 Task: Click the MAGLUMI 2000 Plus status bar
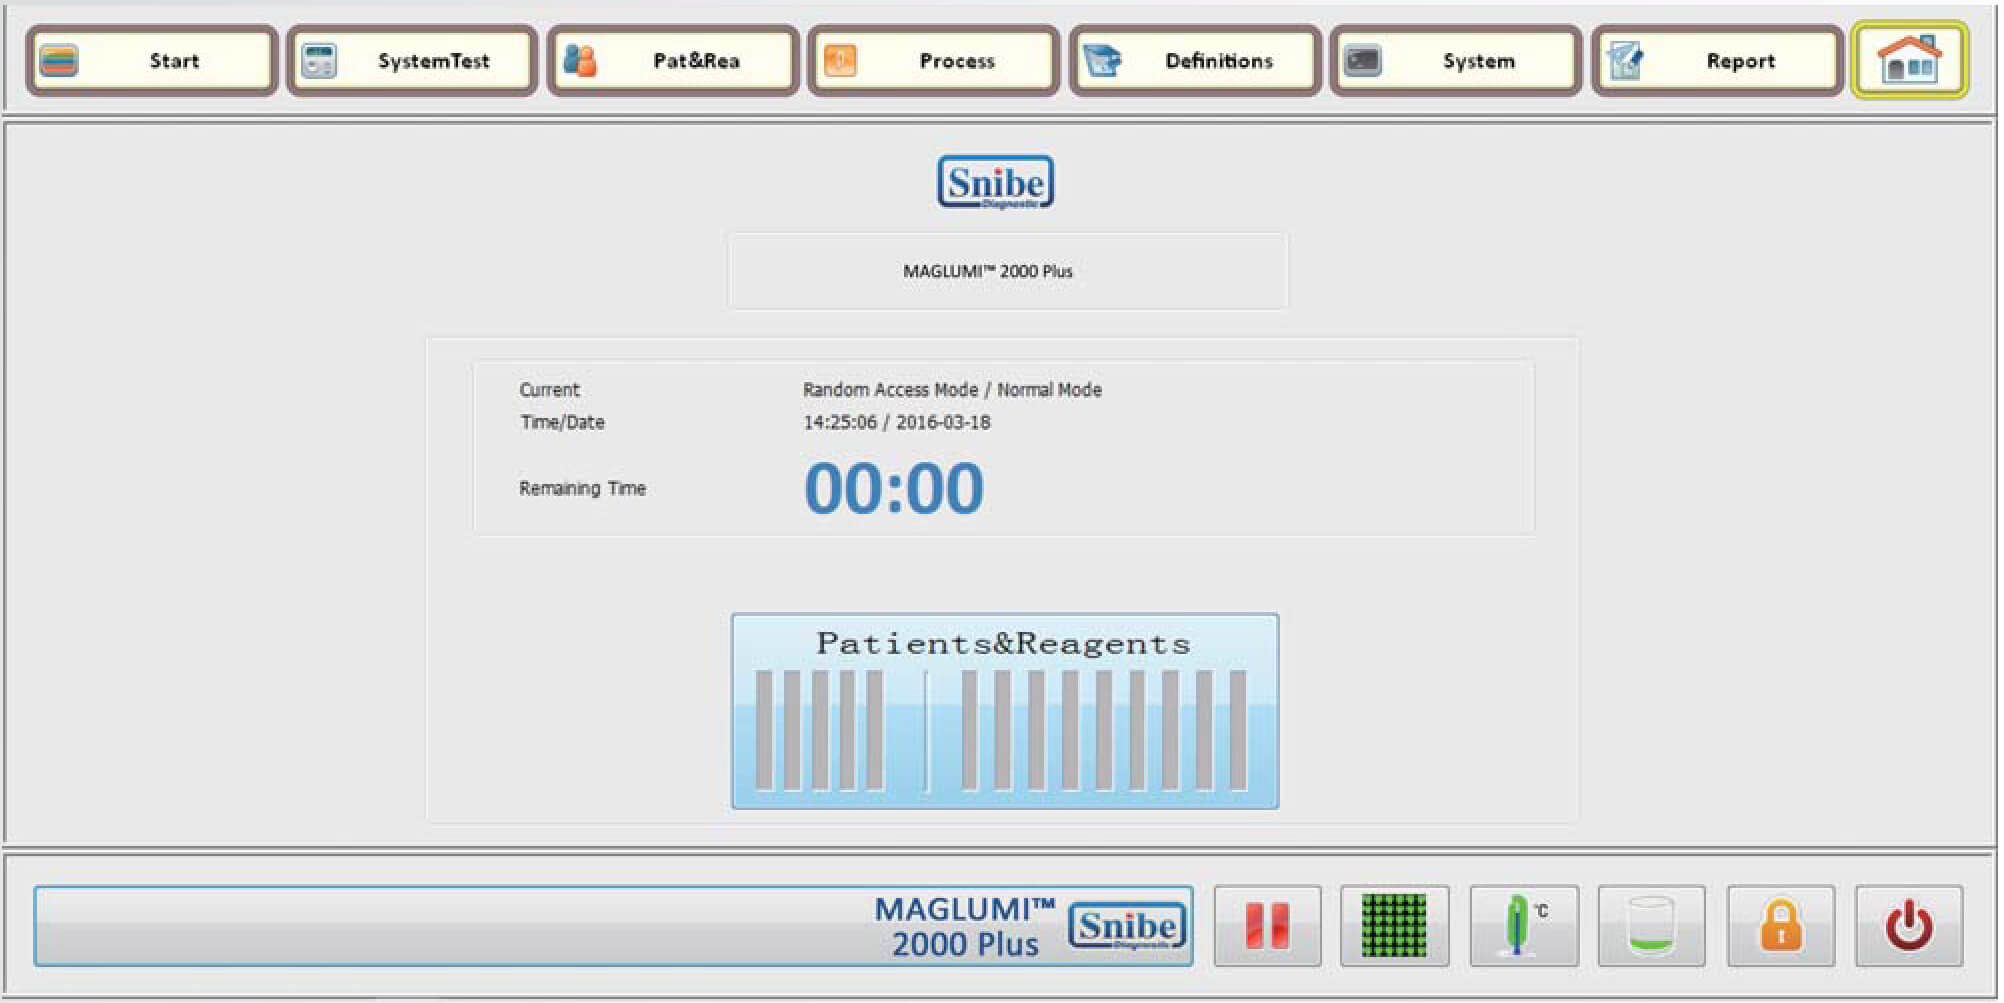613,926
